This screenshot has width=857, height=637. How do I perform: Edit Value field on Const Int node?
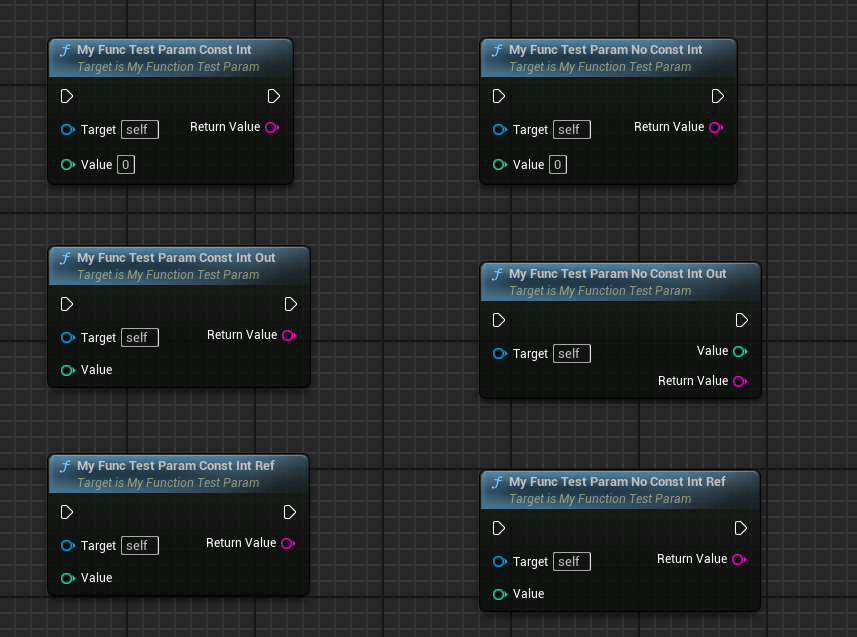click(x=126, y=164)
